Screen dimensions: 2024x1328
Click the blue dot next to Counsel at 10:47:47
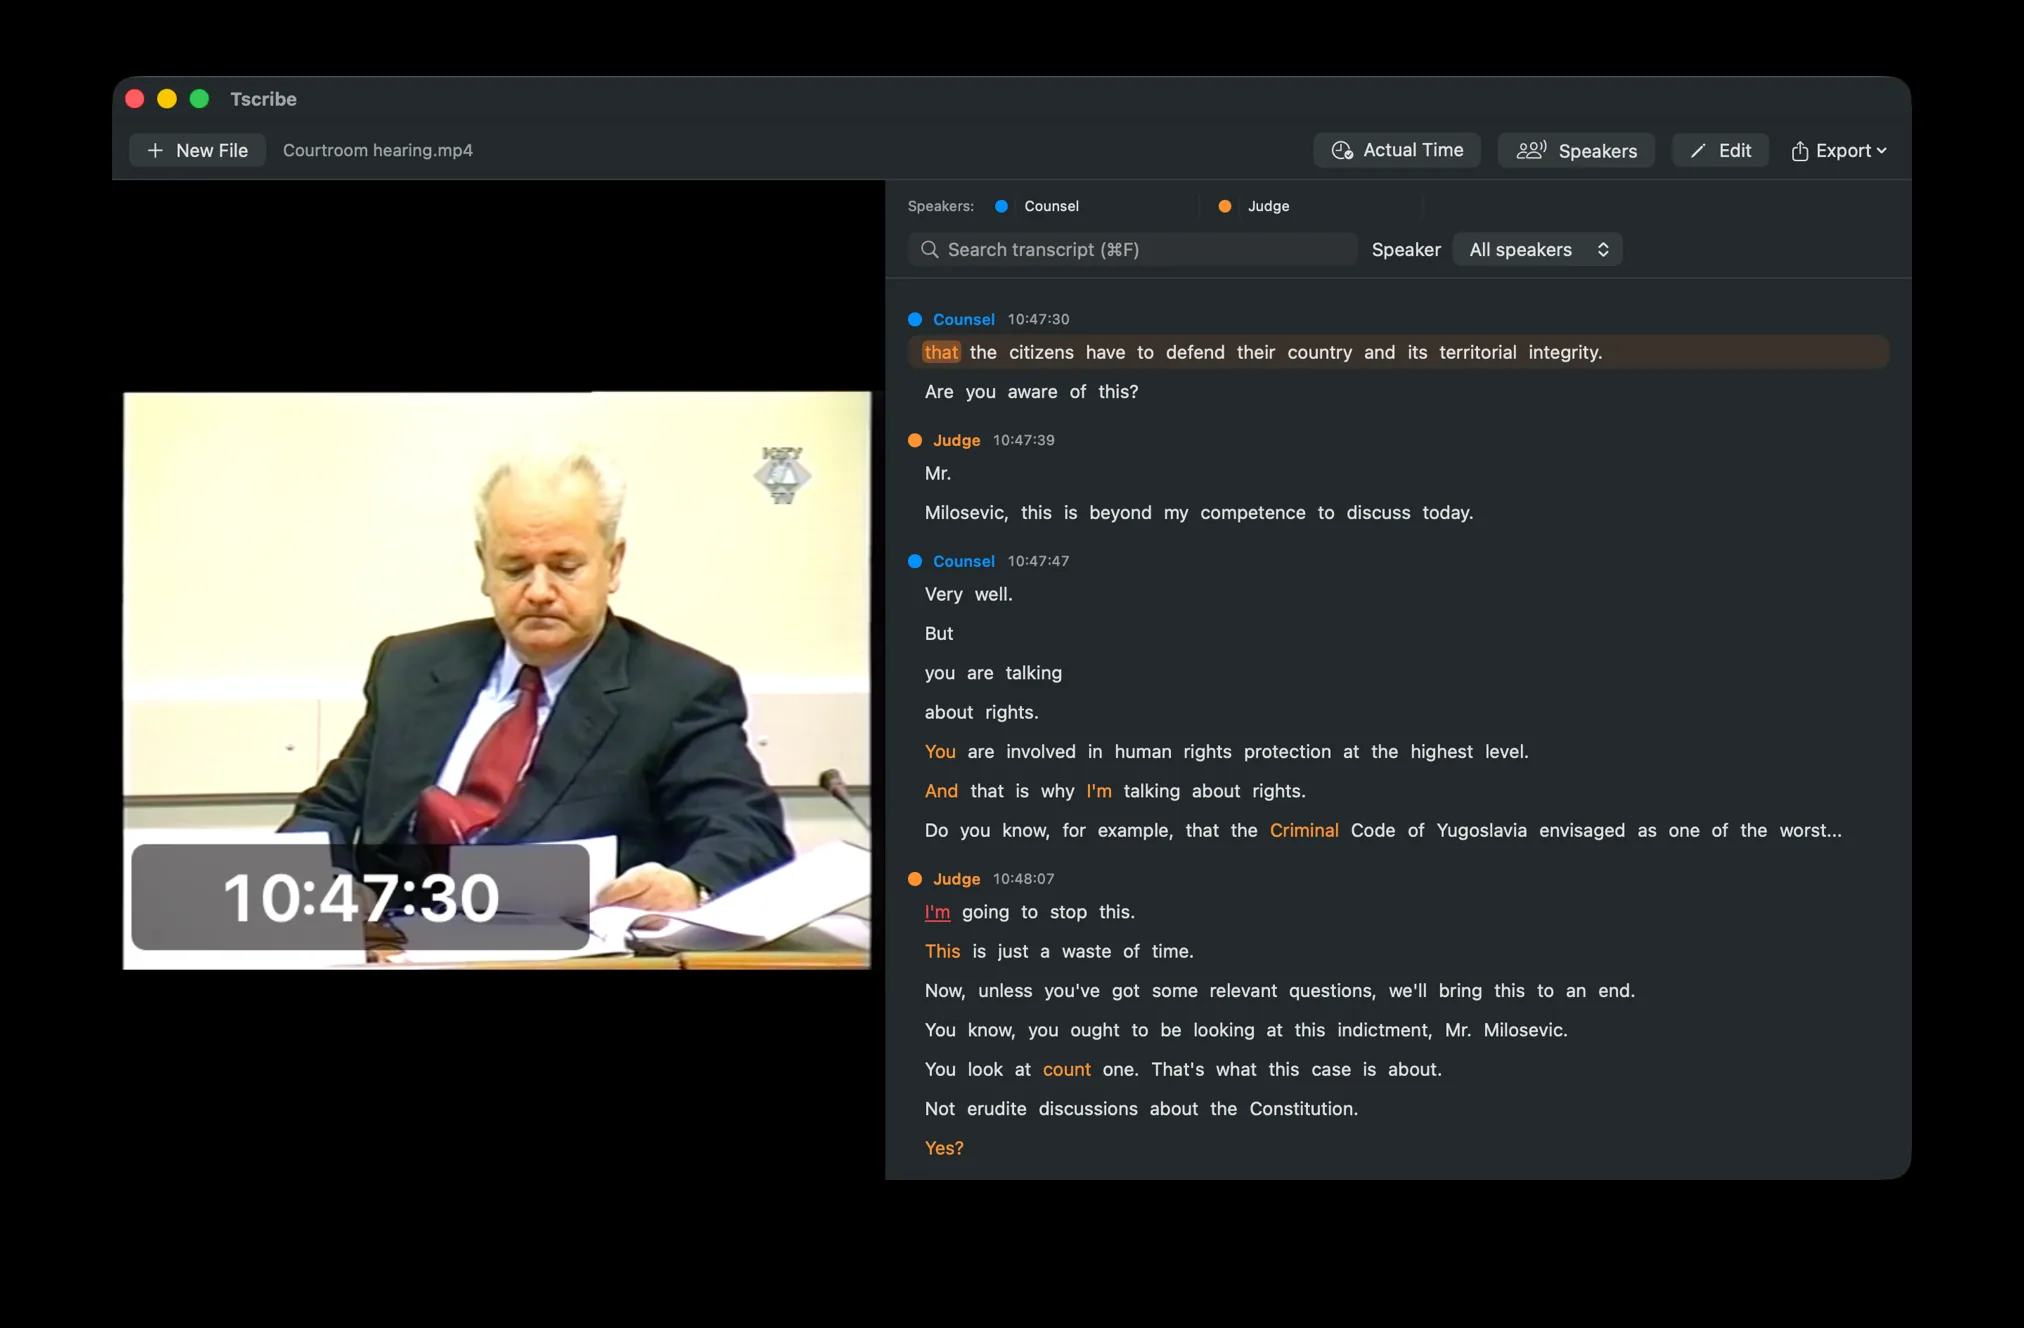[x=914, y=561]
